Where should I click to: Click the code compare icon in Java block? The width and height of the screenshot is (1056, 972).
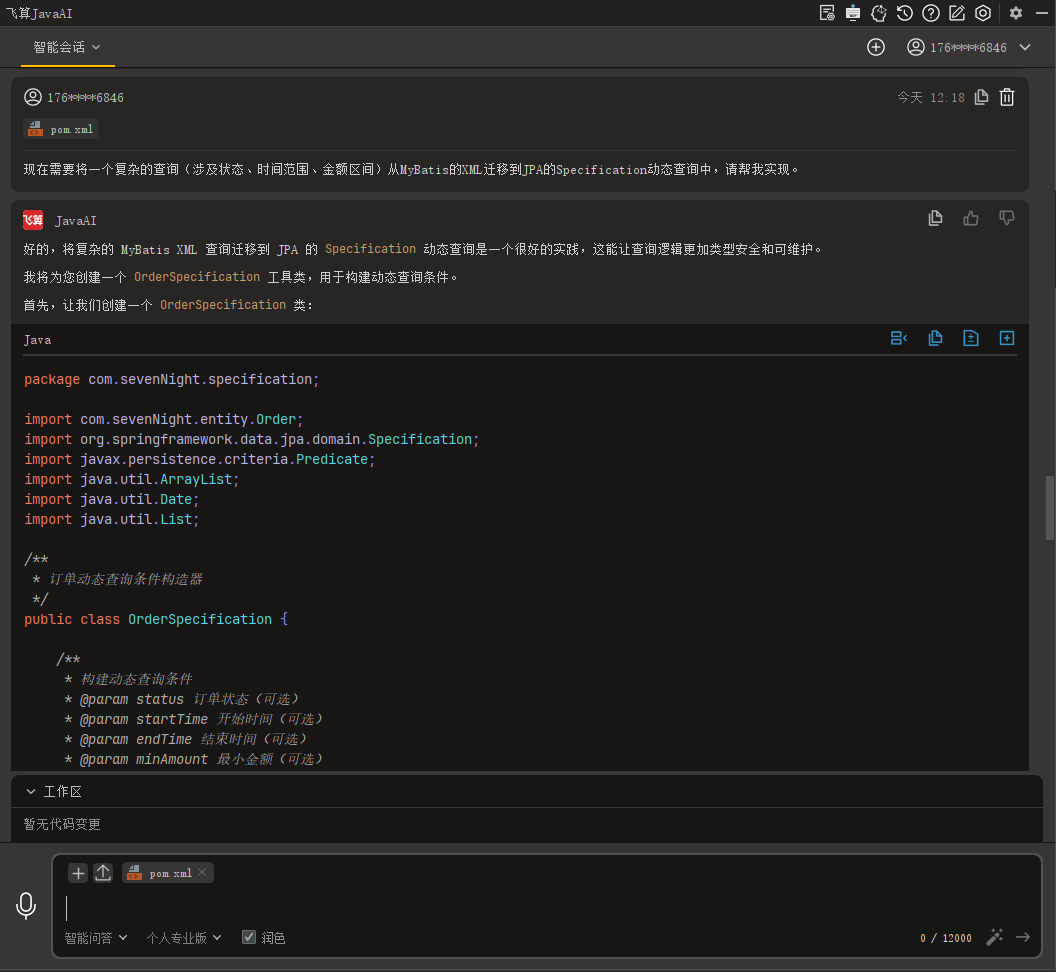tap(898, 338)
